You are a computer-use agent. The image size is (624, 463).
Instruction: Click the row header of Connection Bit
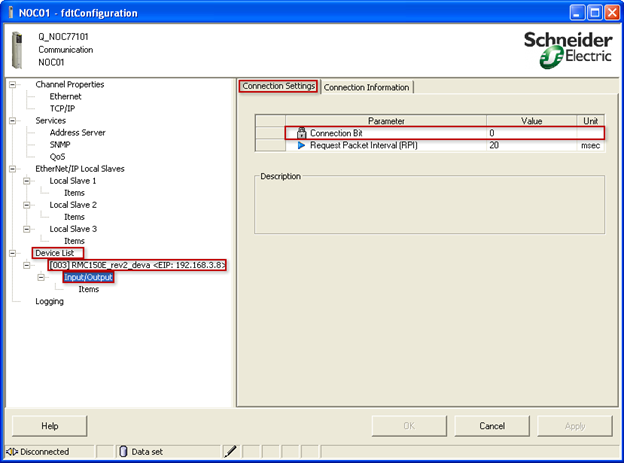tap(270, 133)
